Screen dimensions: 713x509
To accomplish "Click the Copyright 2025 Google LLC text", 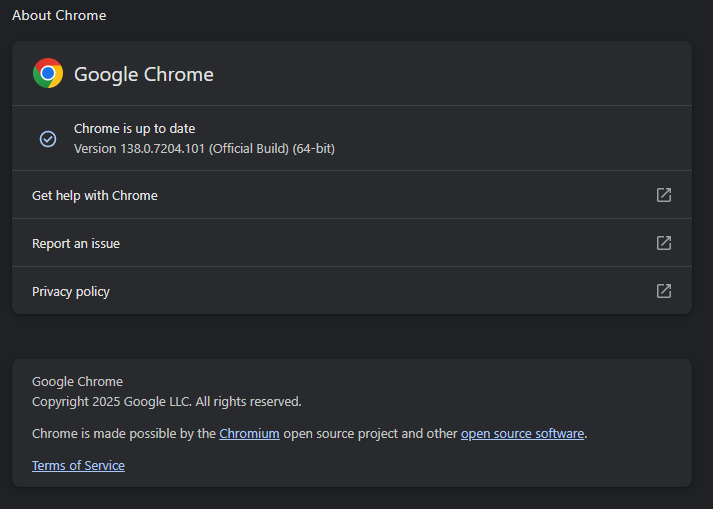I will pyautogui.click(x=166, y=402).
